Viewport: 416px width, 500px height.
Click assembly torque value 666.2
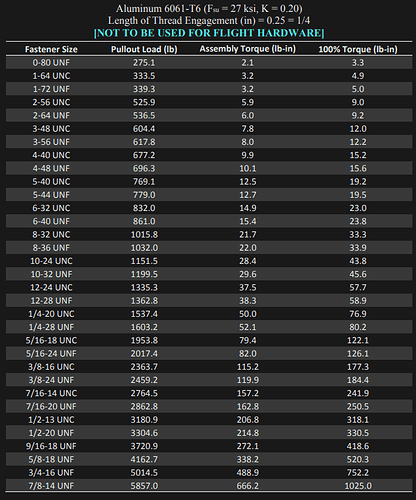(x=247, y=486)
